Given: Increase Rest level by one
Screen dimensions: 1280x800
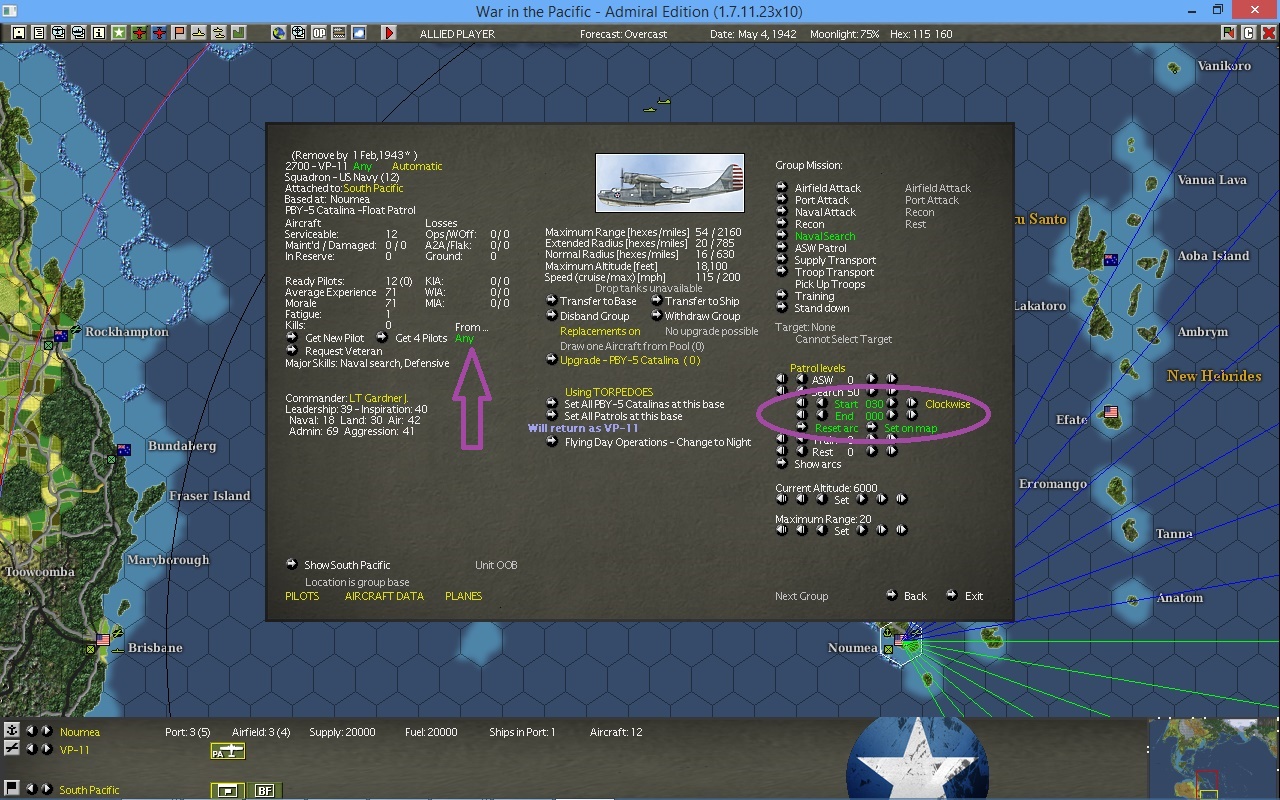Looking at the screenshot, I should click(872, 452).
